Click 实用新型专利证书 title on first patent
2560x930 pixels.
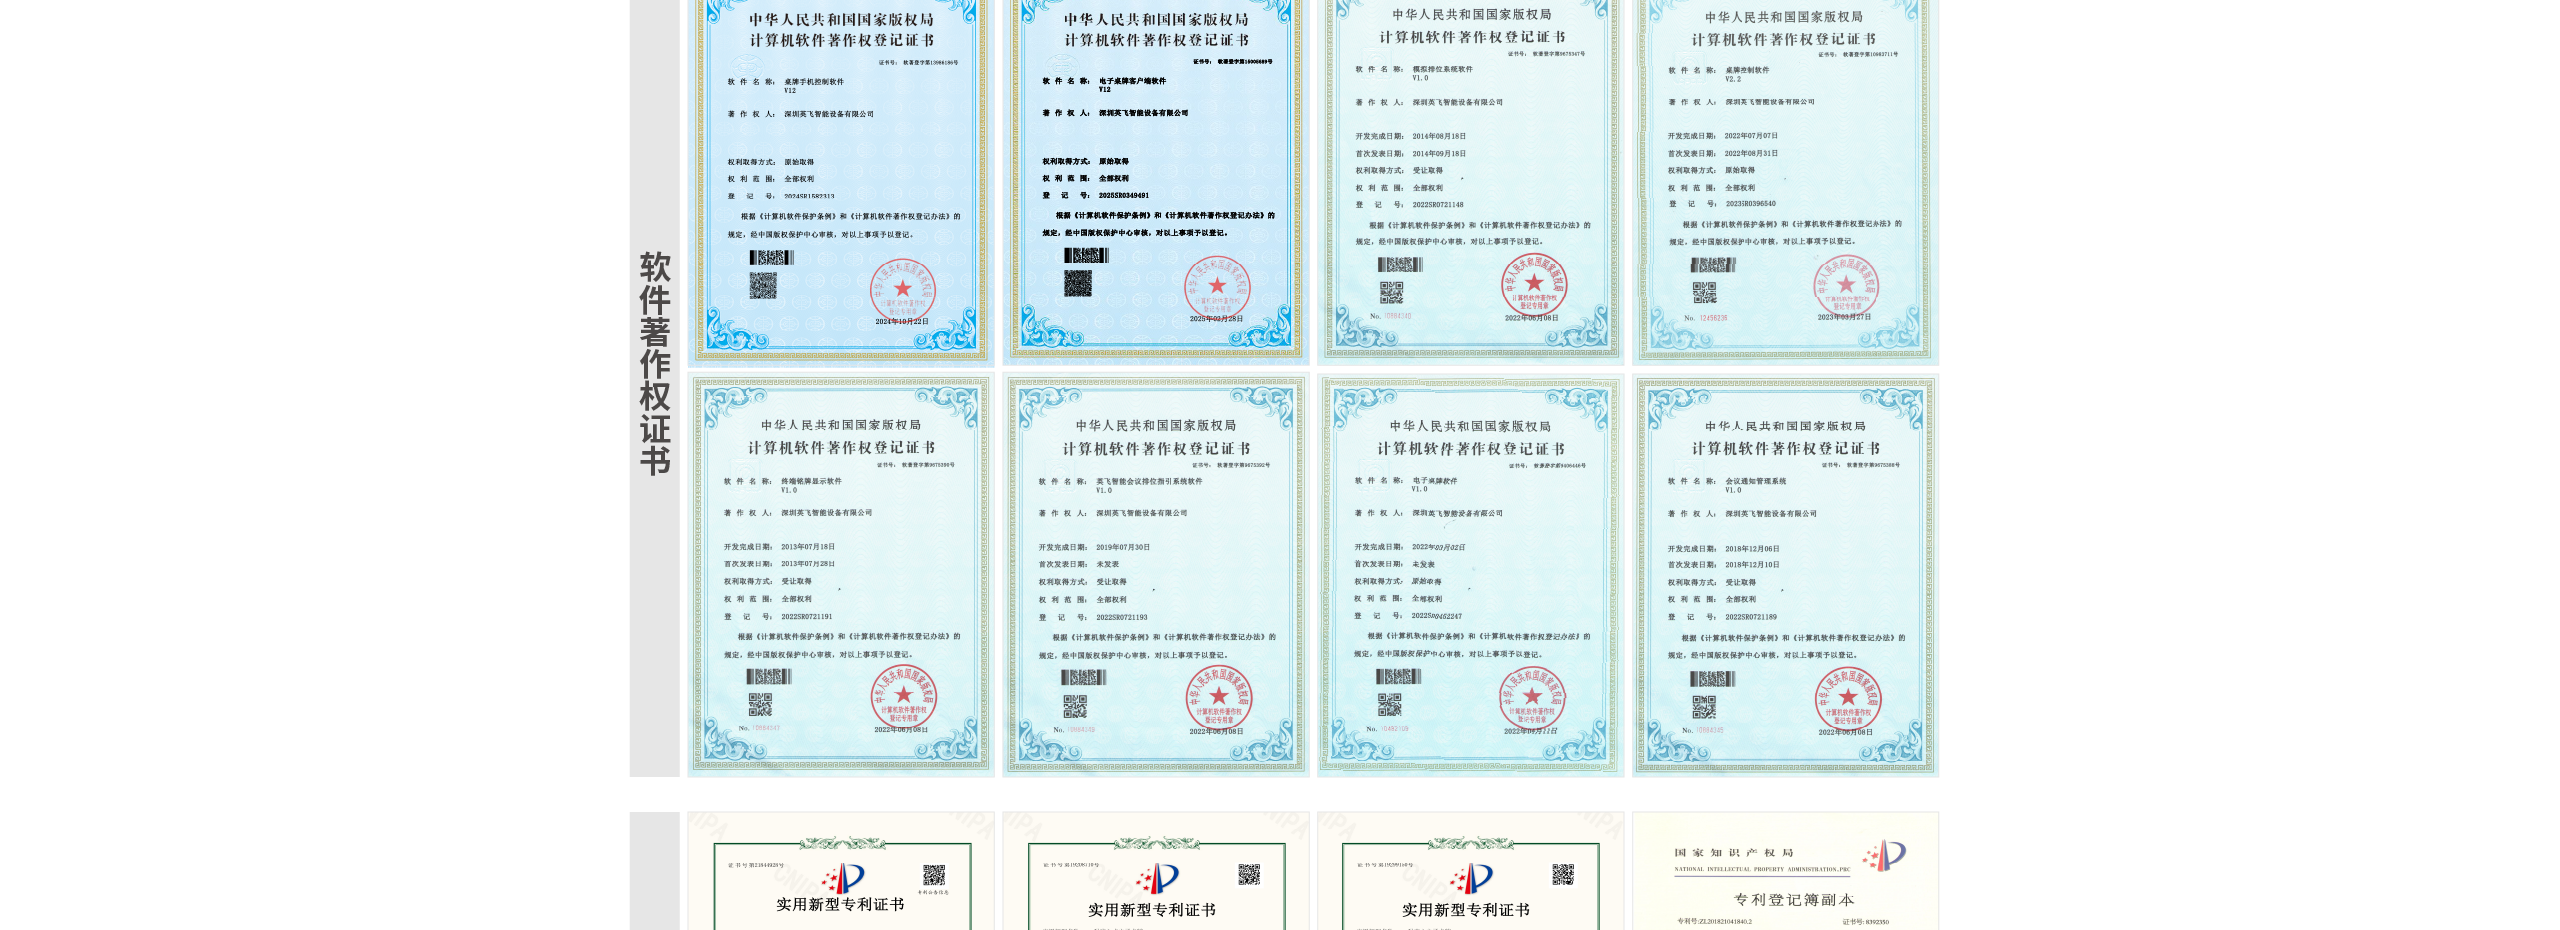(x=840, y=905)
